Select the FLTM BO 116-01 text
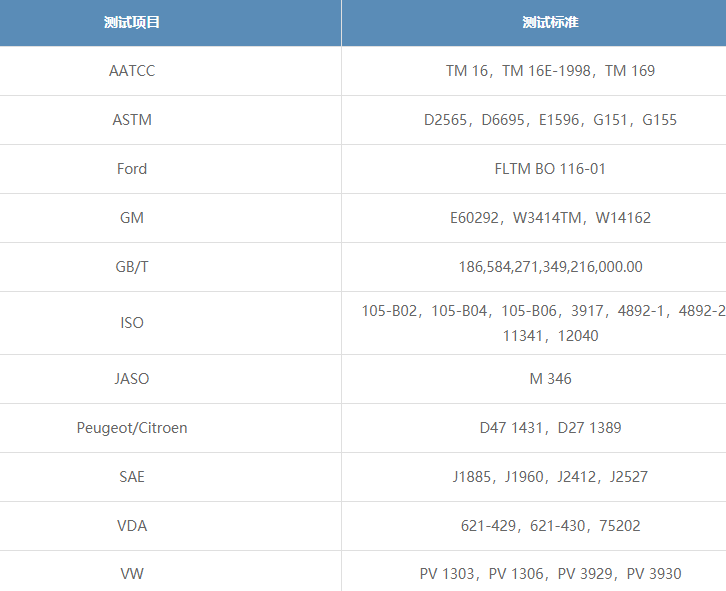 [x=550, y=169]
